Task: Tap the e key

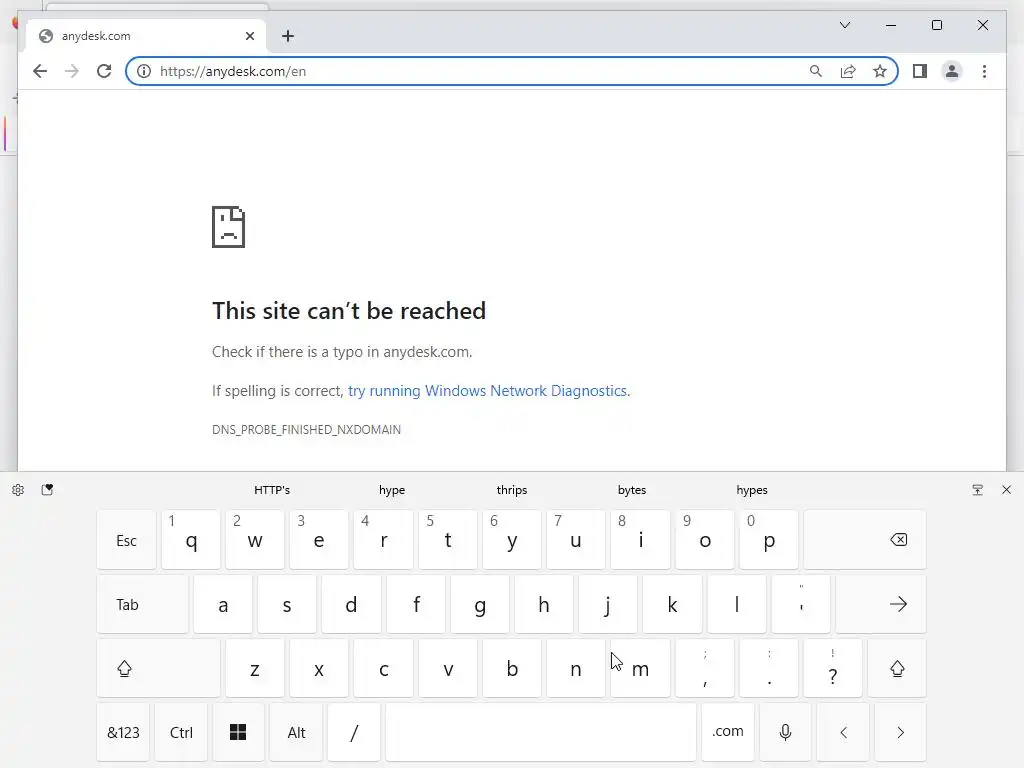Action: 319,540
